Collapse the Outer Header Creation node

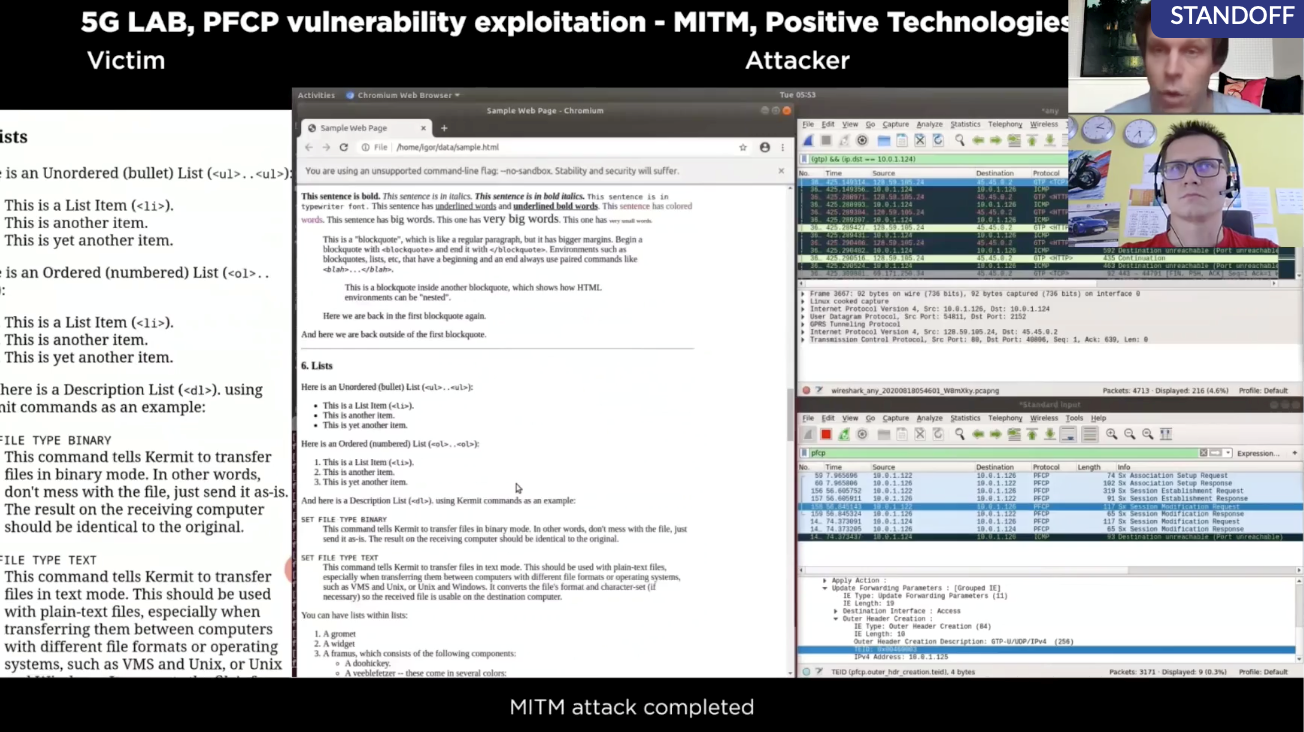point(835,618)
